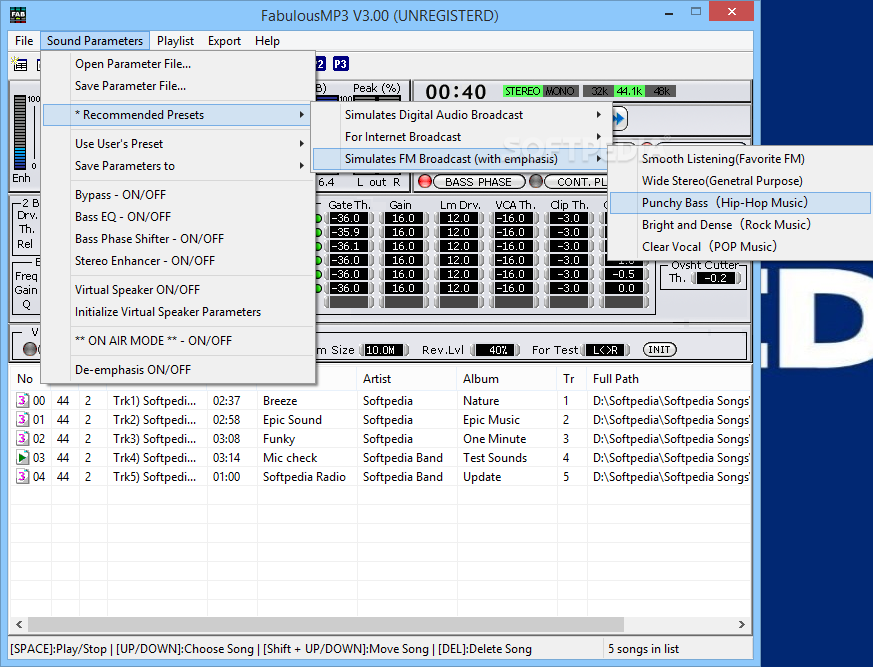Click the MP3 file icon of track 01
The image size is (873, 667).
tap(22, 419)
